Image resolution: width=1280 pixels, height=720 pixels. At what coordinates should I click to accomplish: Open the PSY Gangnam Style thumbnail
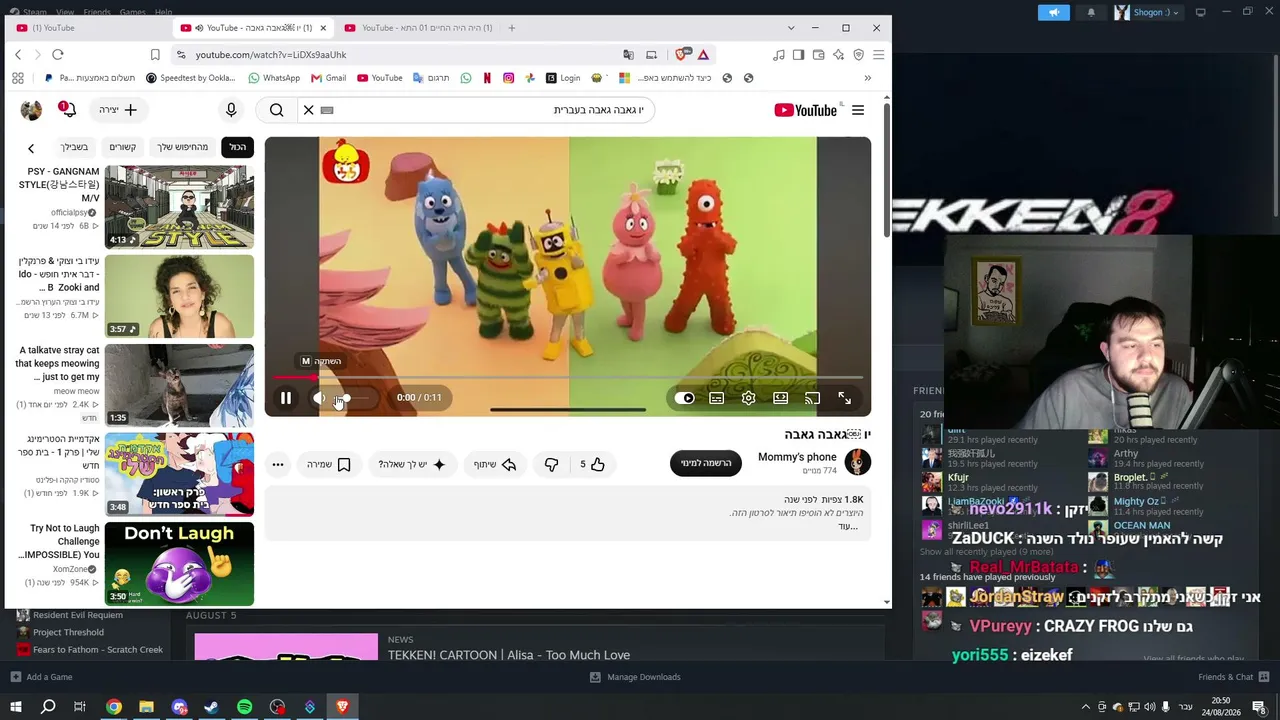179,207
